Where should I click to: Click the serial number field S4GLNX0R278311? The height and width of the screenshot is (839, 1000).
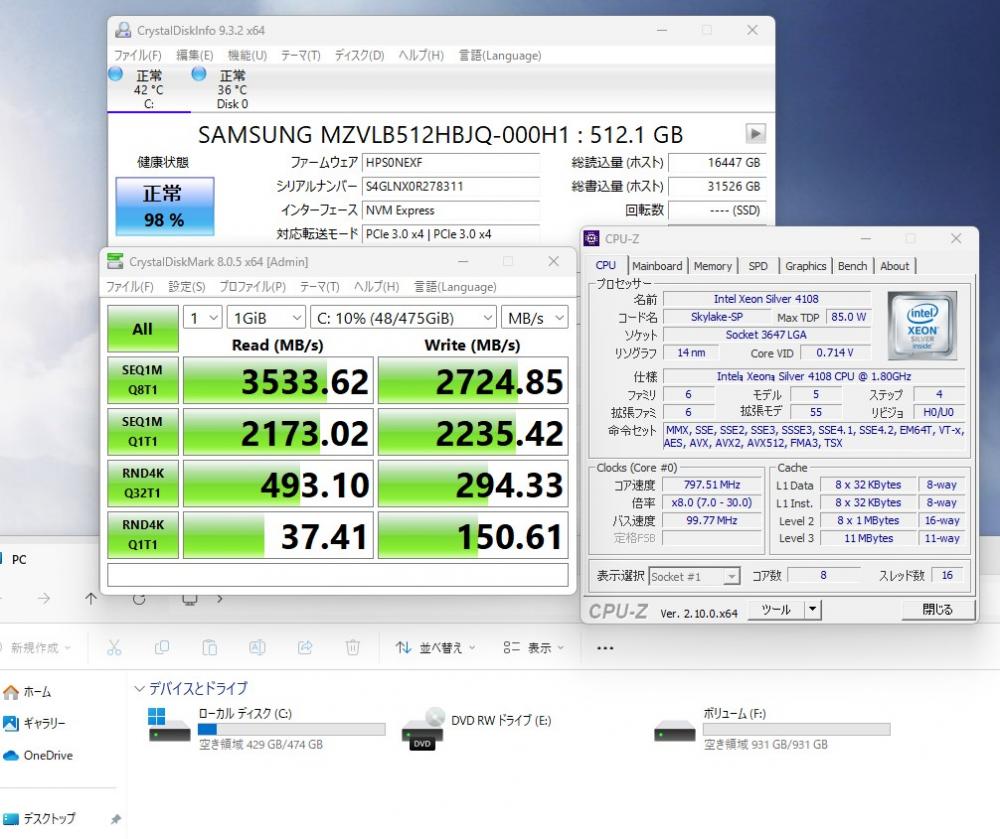pyautogui.click(x=450, y=186)
